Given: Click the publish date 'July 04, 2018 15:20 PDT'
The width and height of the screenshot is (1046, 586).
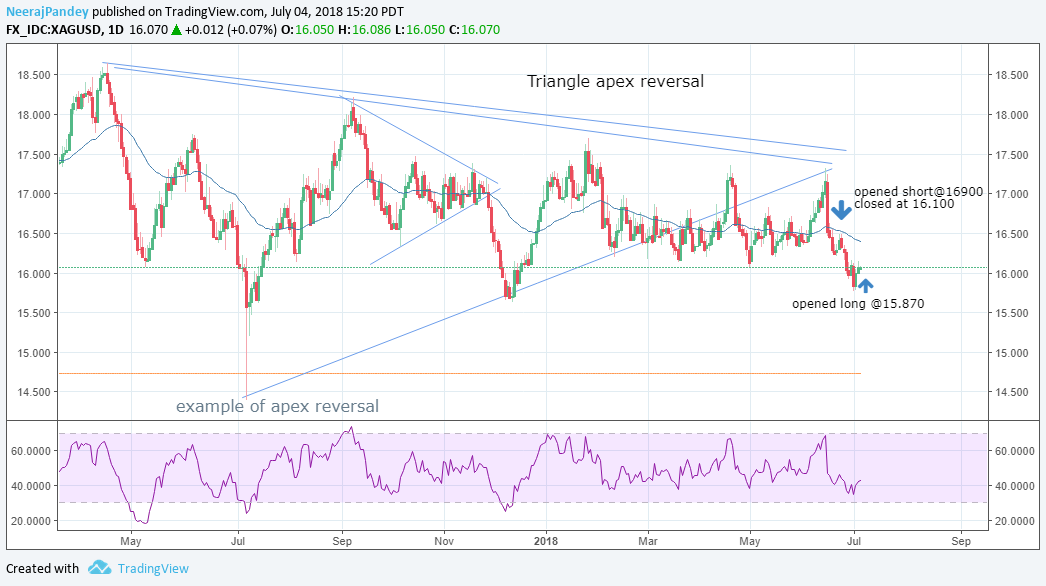Looking at the screenshot, I should (336, 12).
